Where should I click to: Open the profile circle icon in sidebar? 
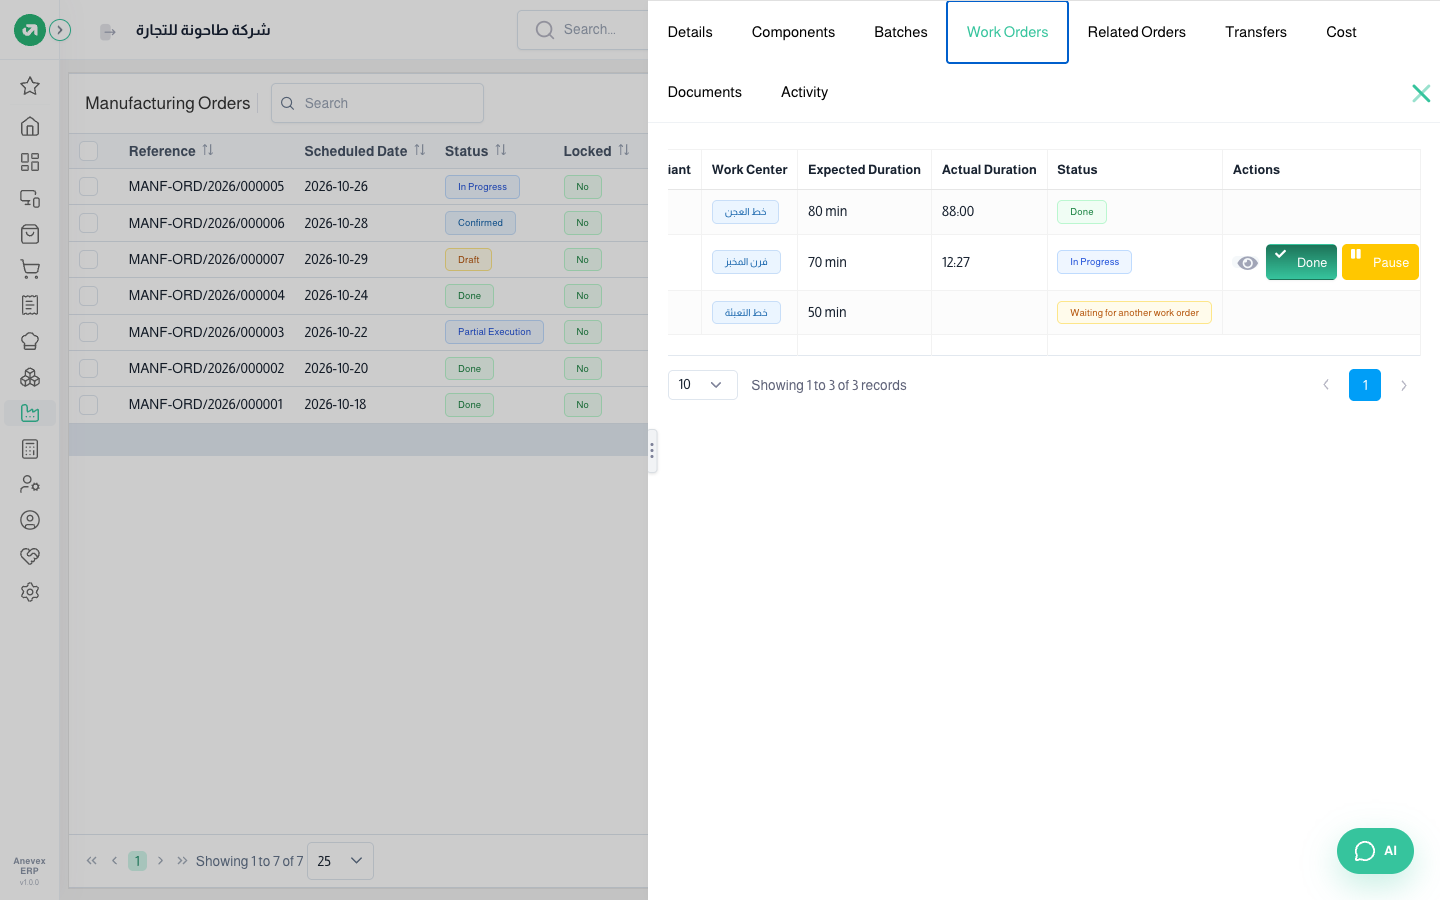30,520
